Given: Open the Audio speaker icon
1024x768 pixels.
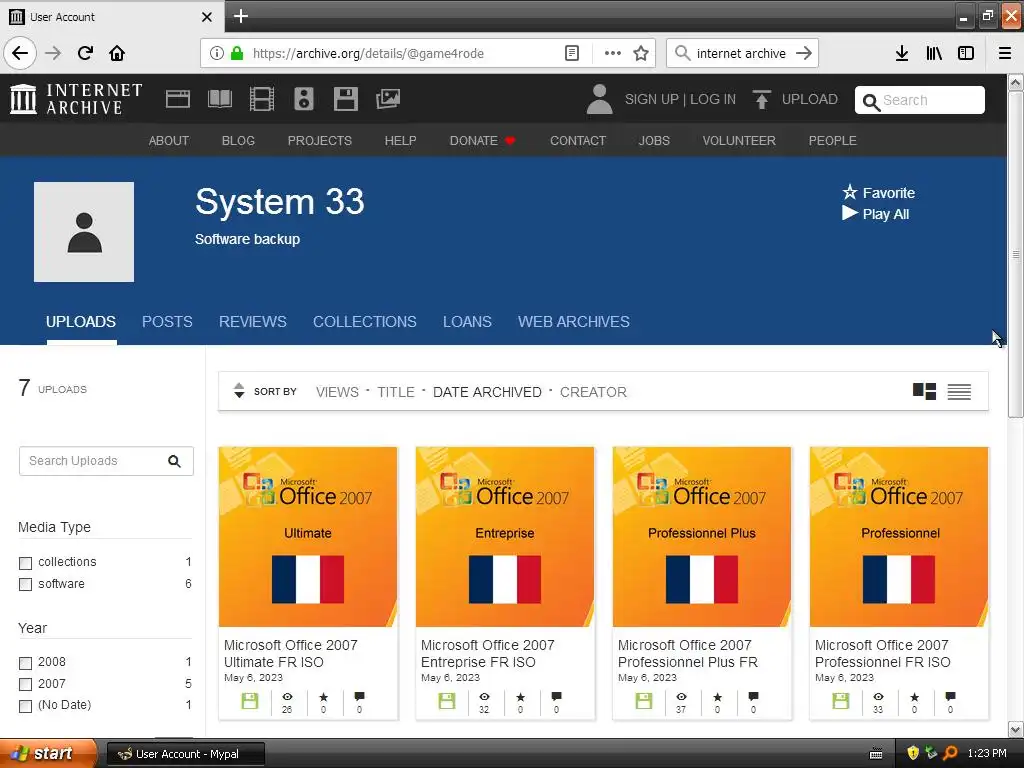Looking at the screenshot, I should click(x=304, y=99).
